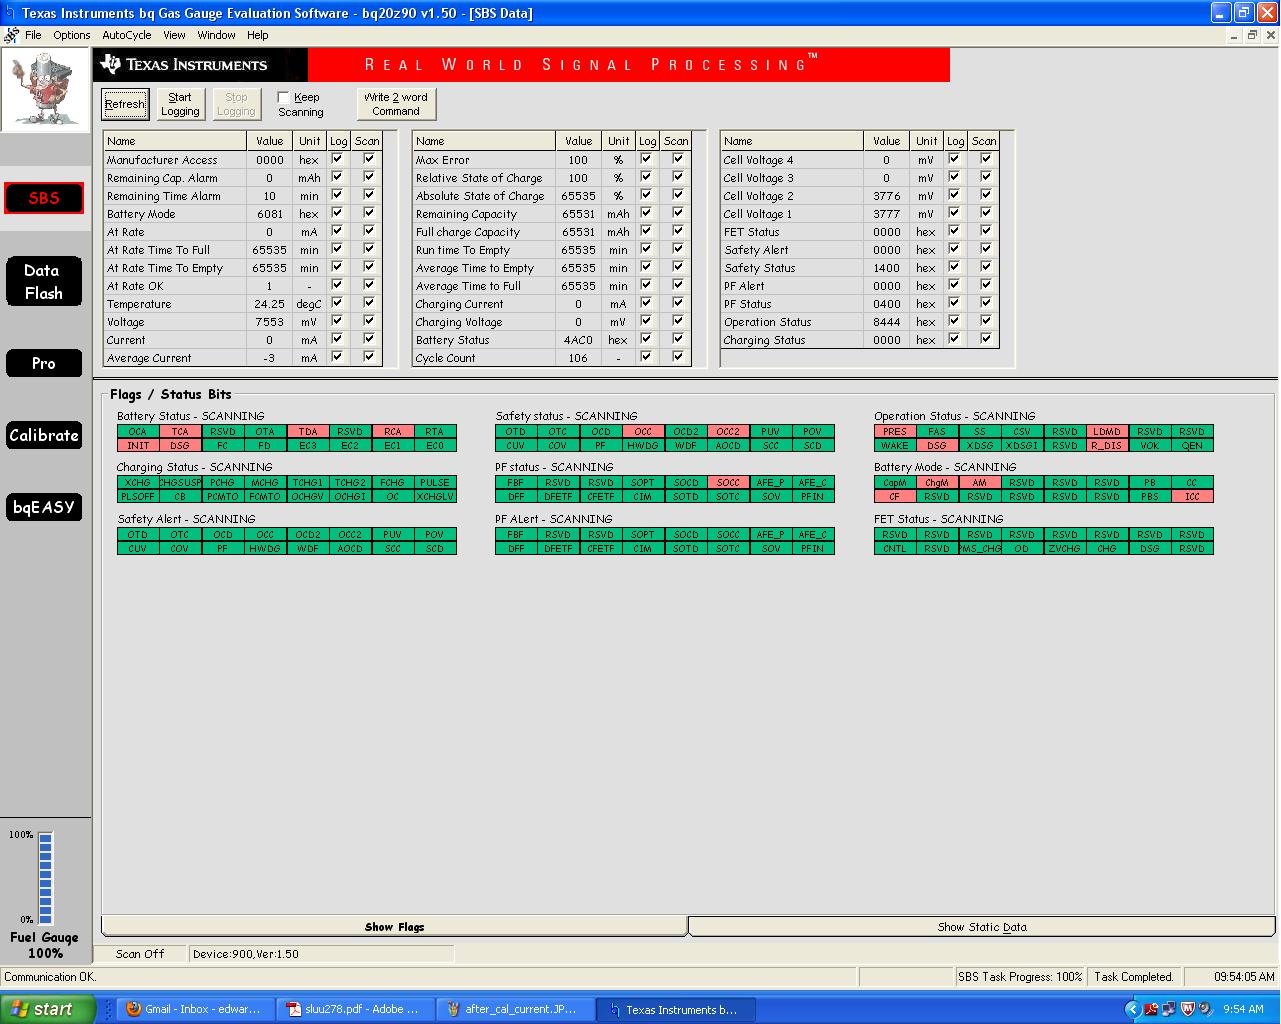Toggle Log checkbox for FET Status
The image size is (1281, 1024).
pos(954,231)
